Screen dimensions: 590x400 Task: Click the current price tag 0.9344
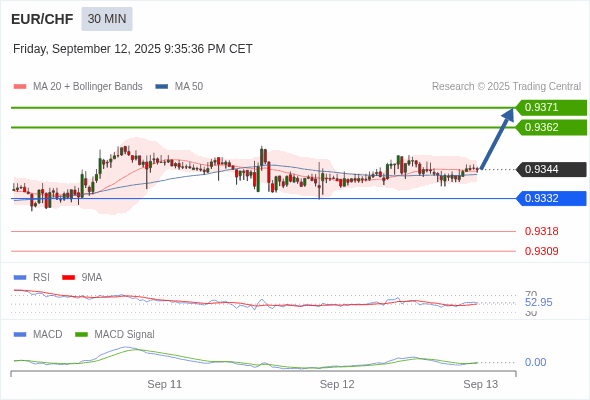551,170
